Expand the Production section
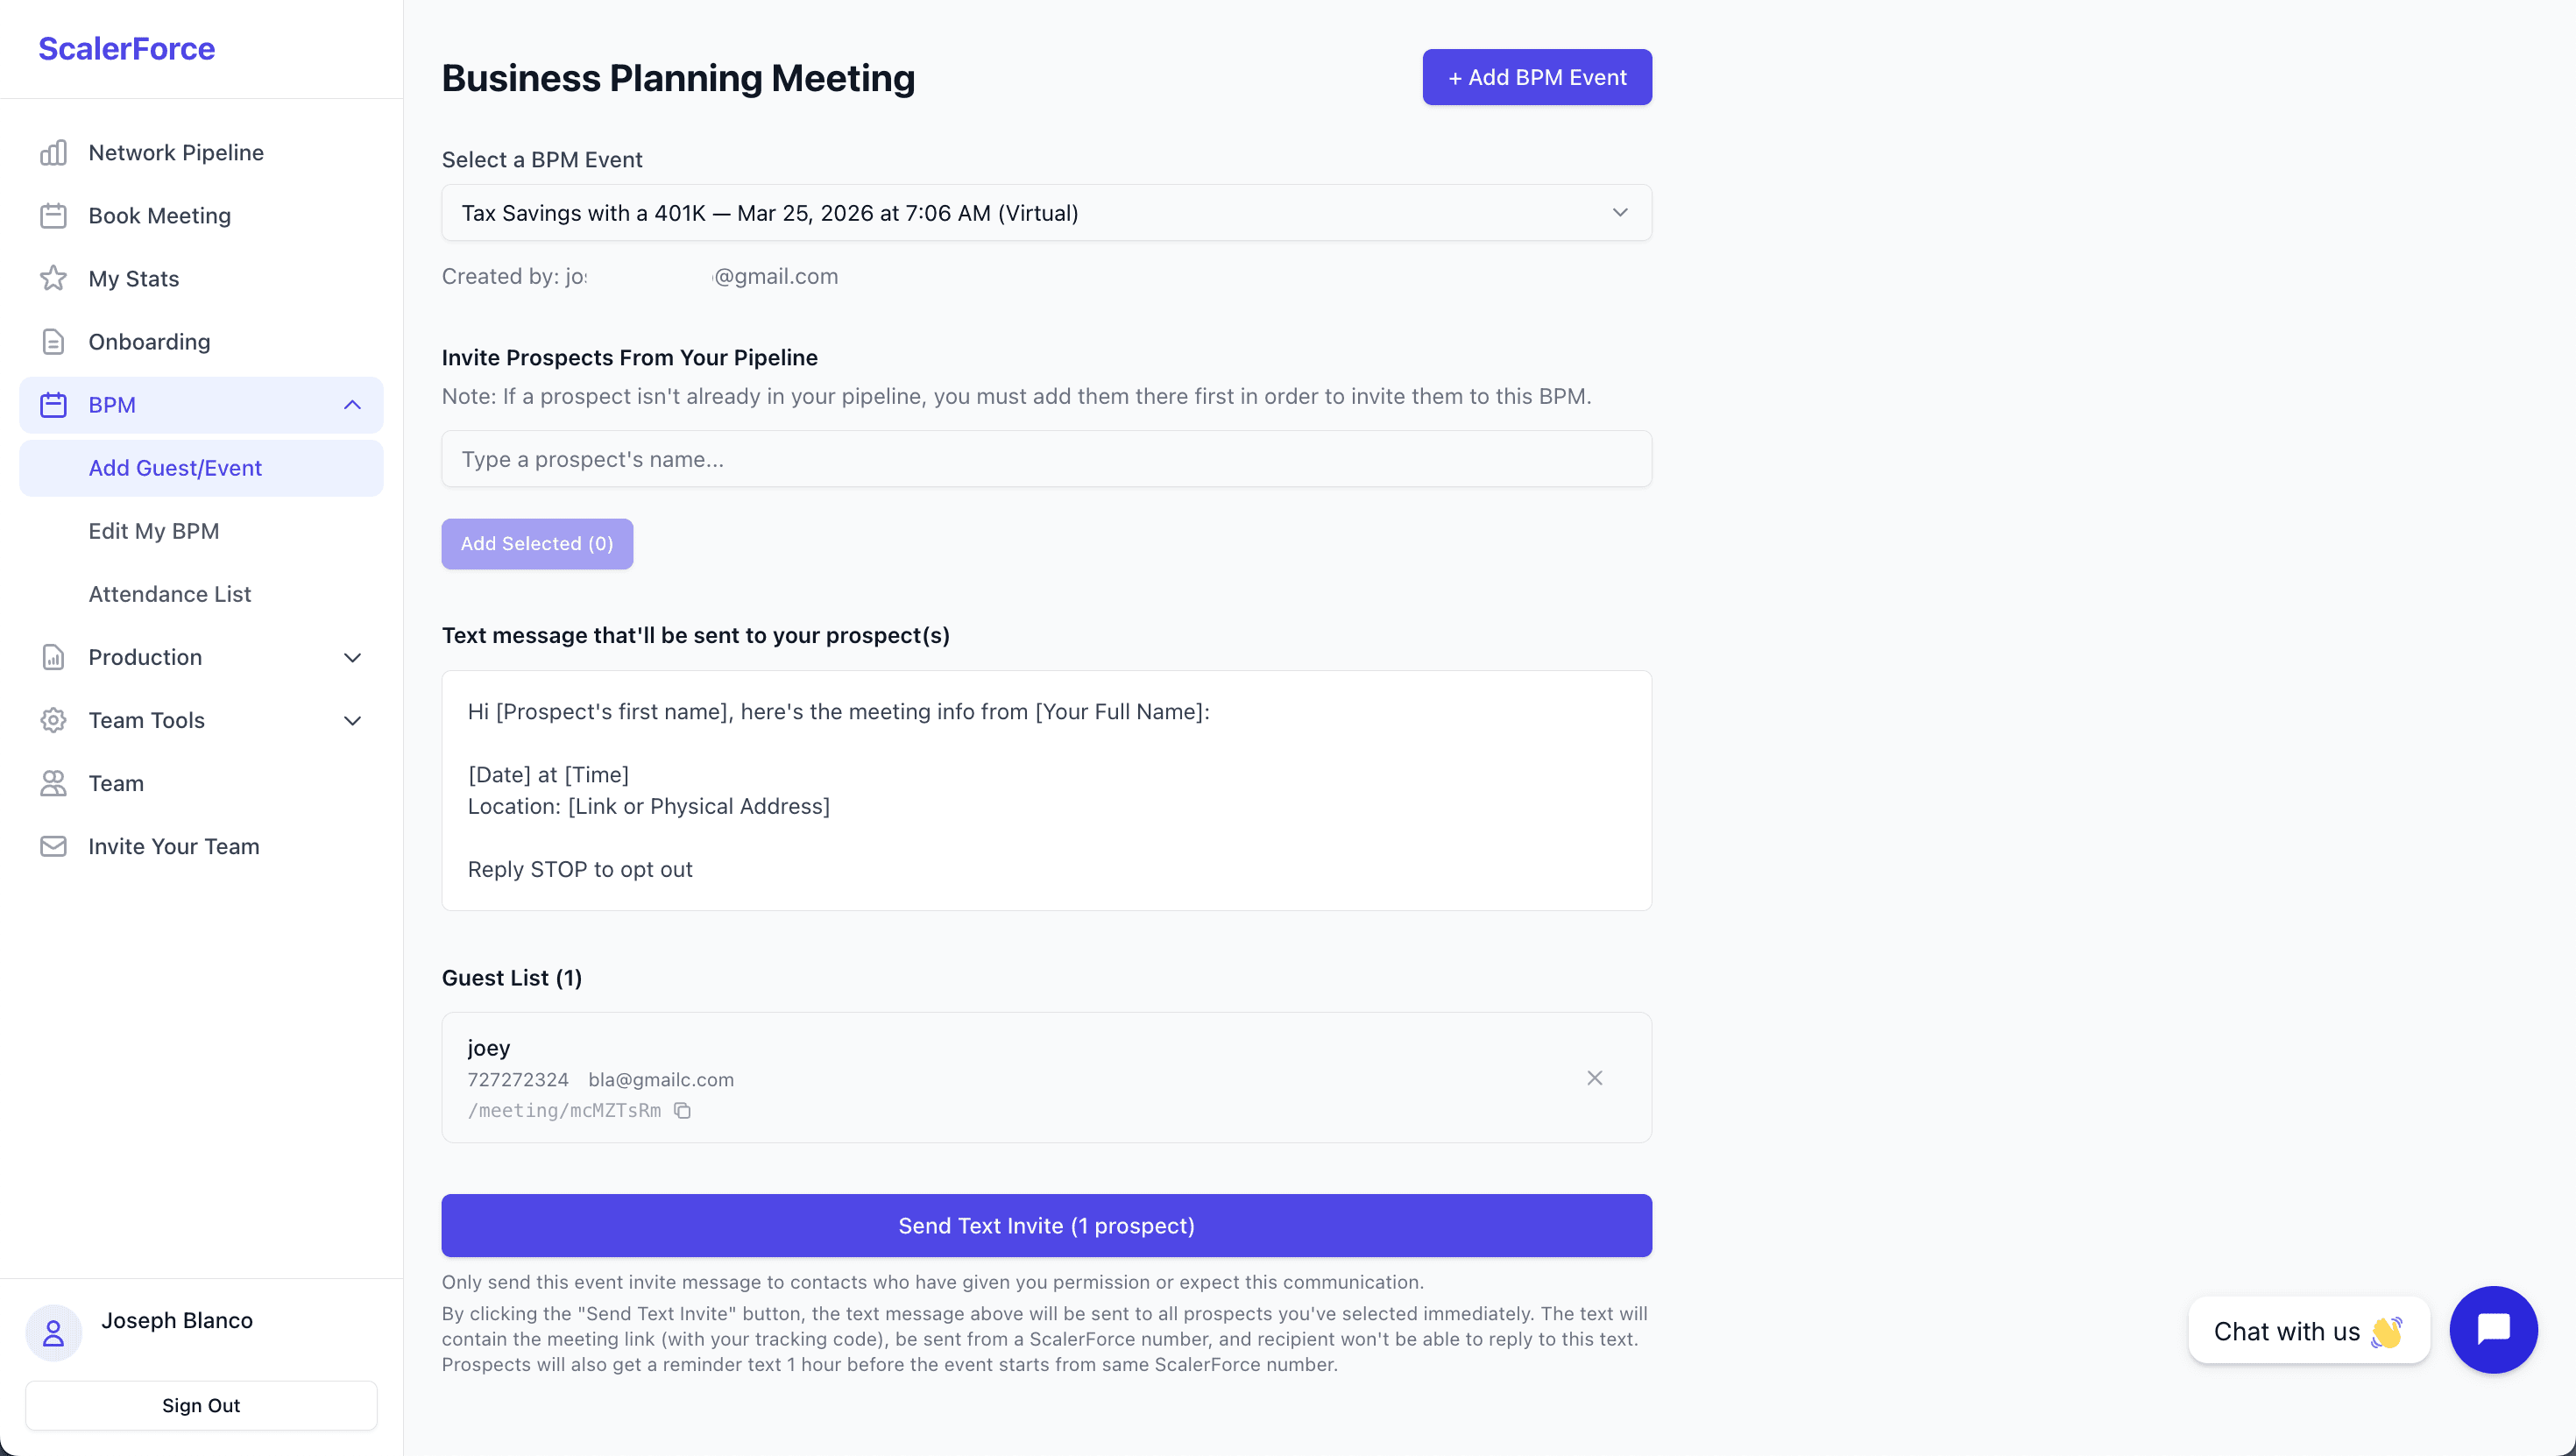This screenshot has height=1456, width=2576. 351,658
